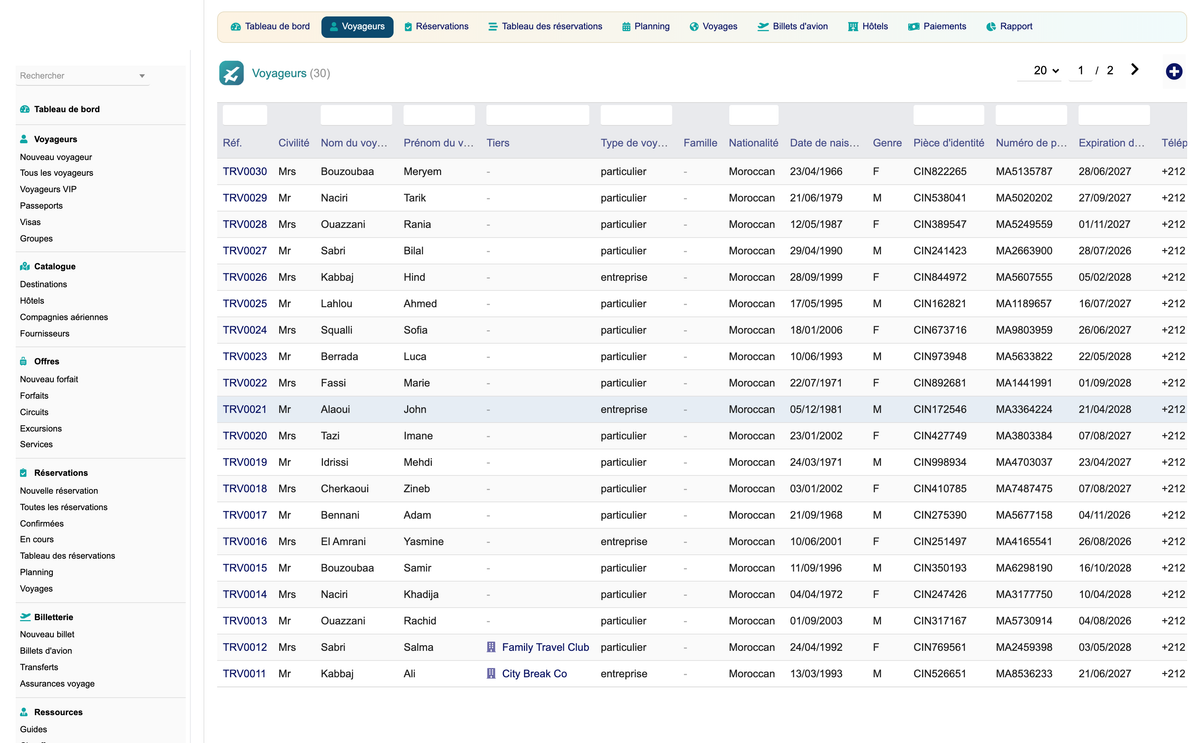Open the Tableau de bord tab
This screenshot has width=1200, height=743.
pyautogui.click(x=270, y=27)
